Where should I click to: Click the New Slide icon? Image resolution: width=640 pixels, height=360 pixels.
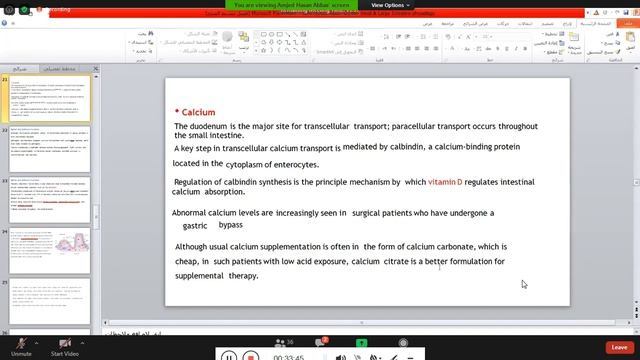pos(574,37)
